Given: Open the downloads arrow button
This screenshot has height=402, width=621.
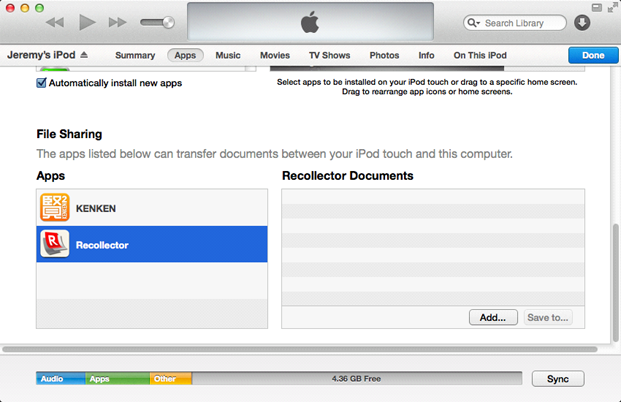Looking at the screenshot, I should coord(582,23).
